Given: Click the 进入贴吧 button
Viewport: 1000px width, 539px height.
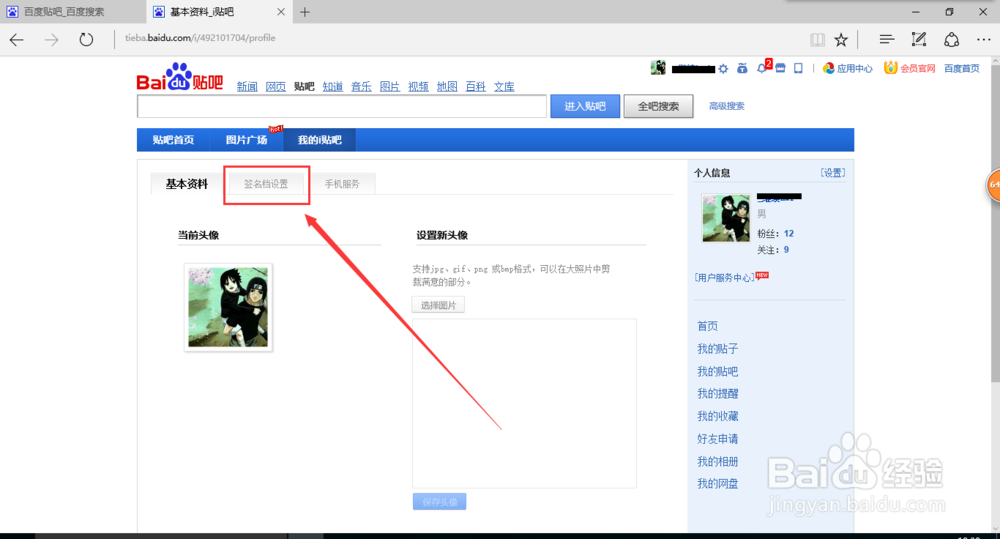Looking at the screenshot, I should (x=585, y=106).
